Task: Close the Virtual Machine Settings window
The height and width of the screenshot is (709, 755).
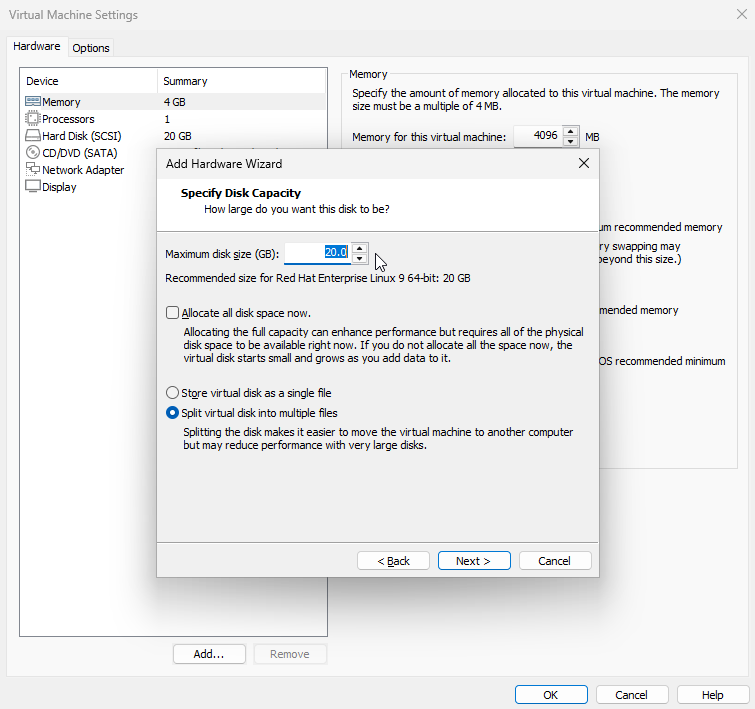Action: (738, 15)
